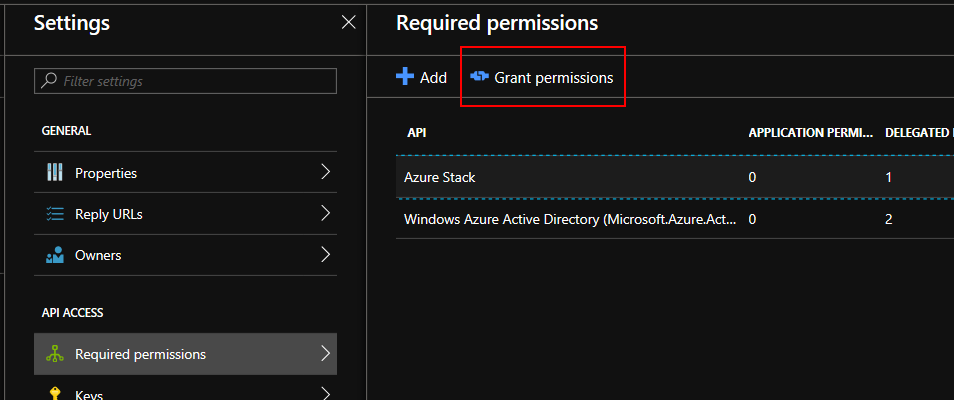
Task: Select the Windows Azure Active Directory row
Action: (x=570, y=218)
